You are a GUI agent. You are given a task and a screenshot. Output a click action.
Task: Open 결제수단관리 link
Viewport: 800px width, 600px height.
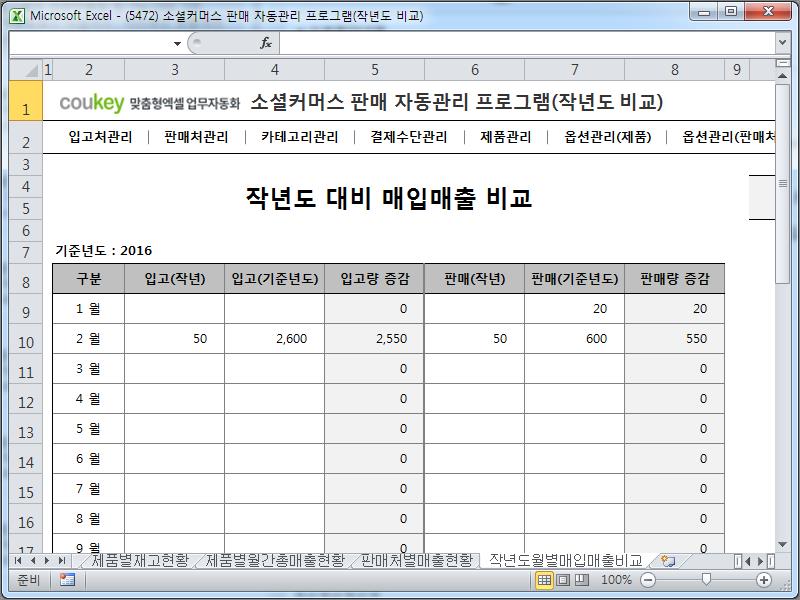pyautogui.click(x=409, y=137)
